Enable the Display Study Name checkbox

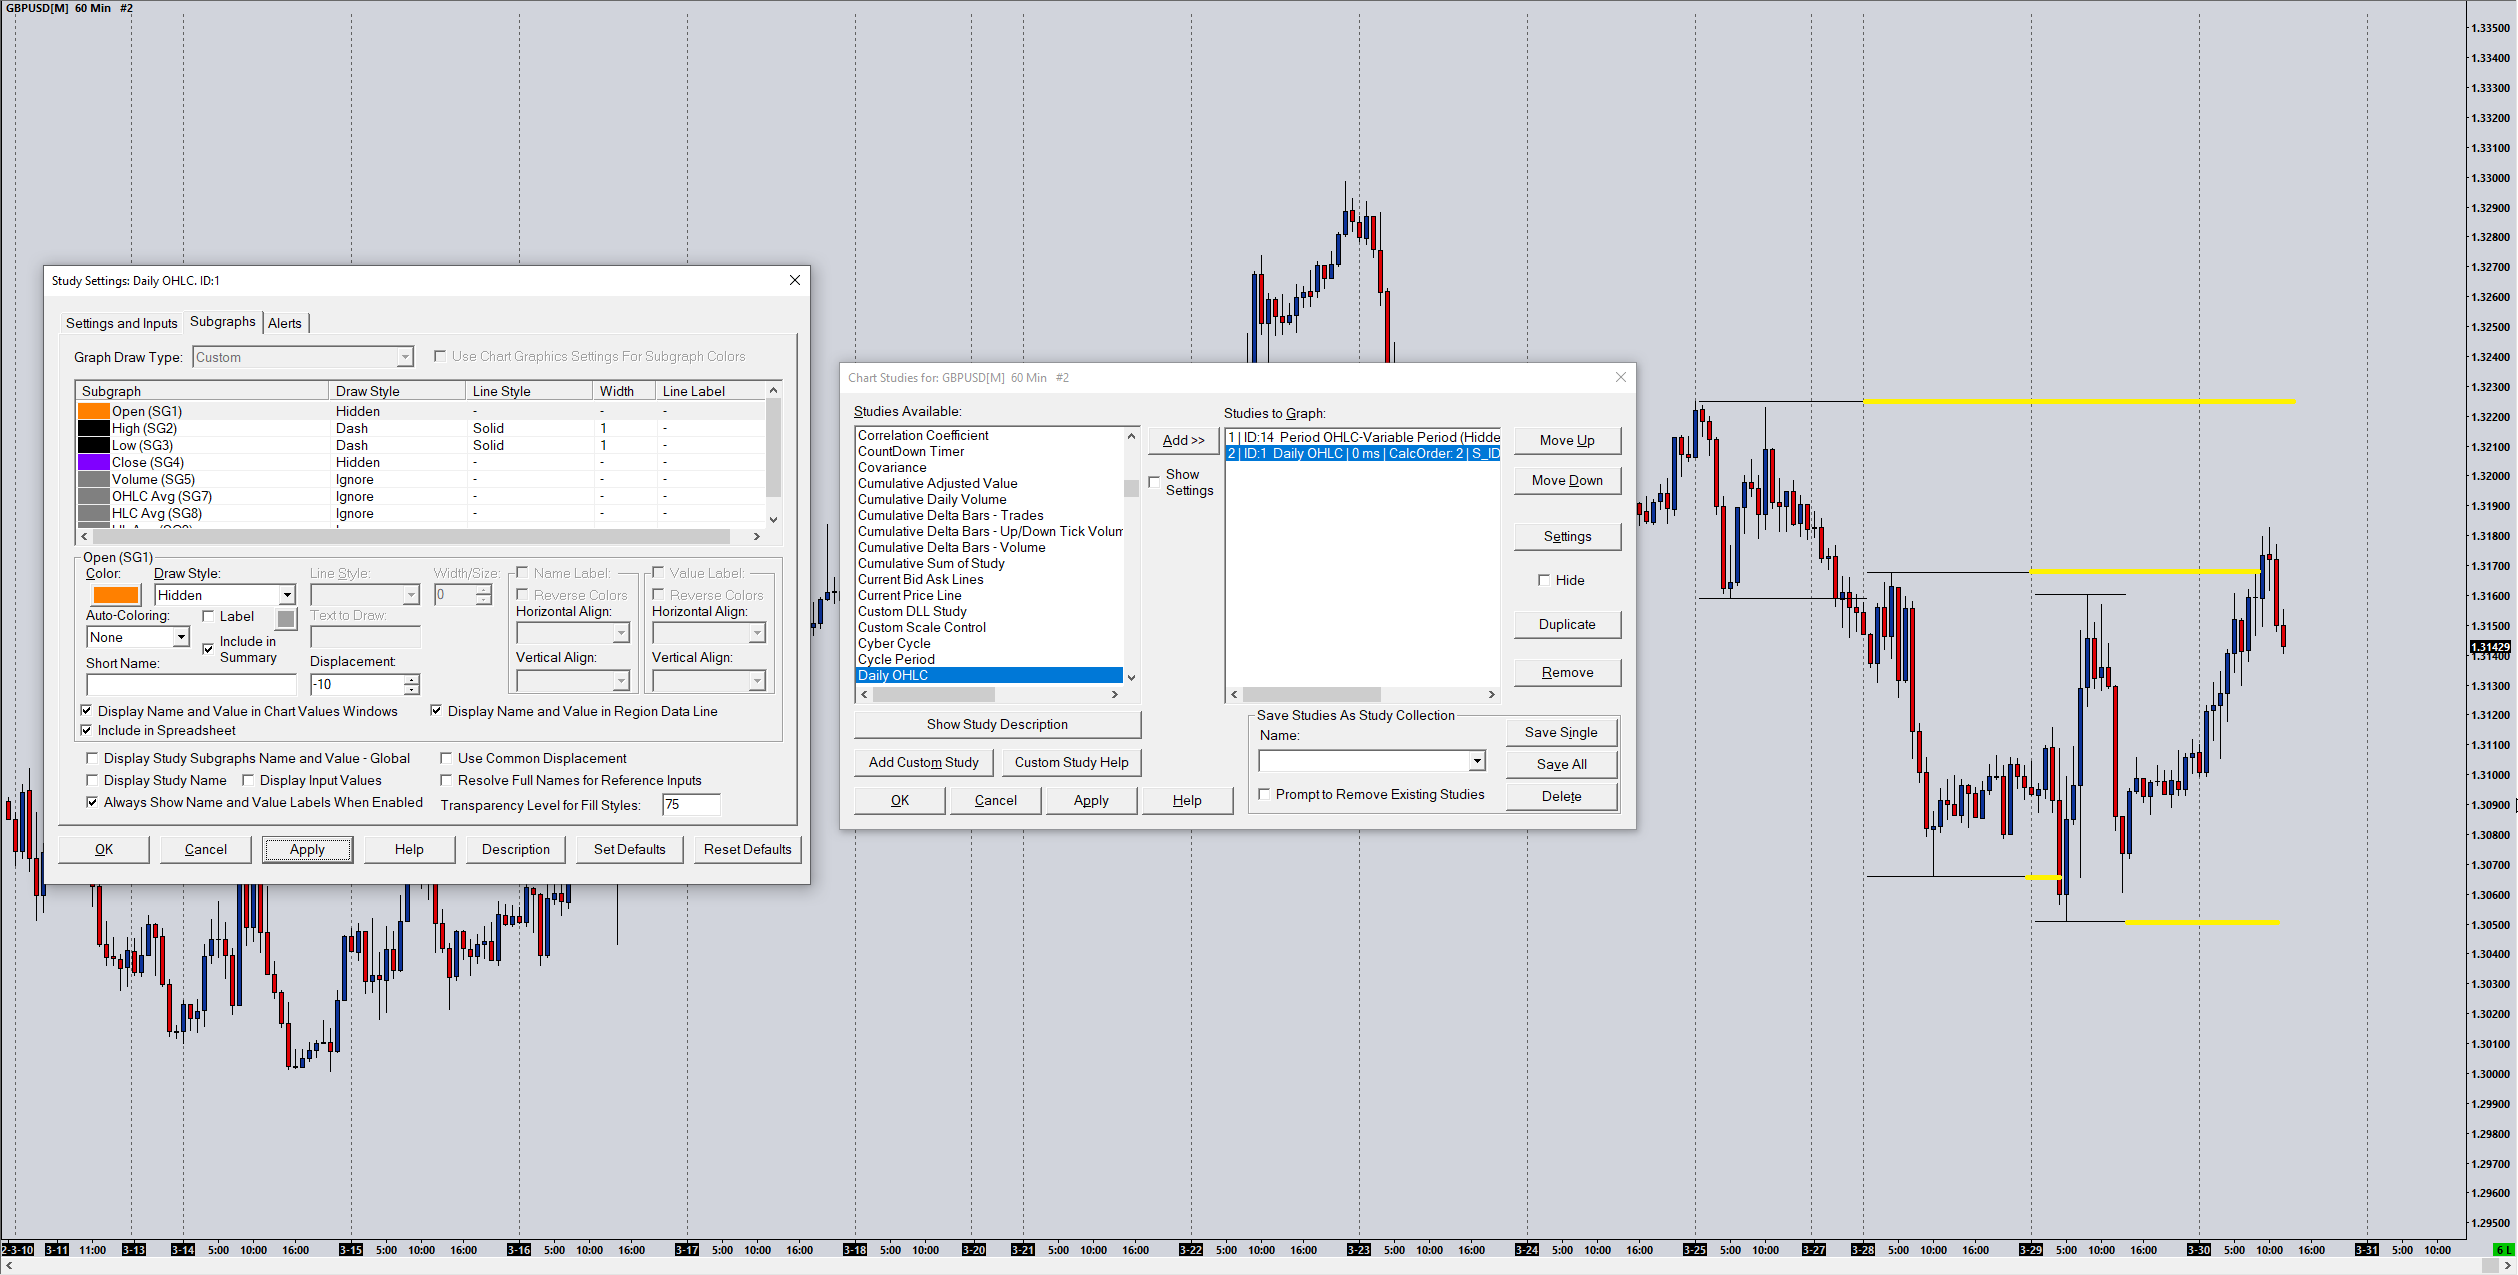tap(93, 780)
